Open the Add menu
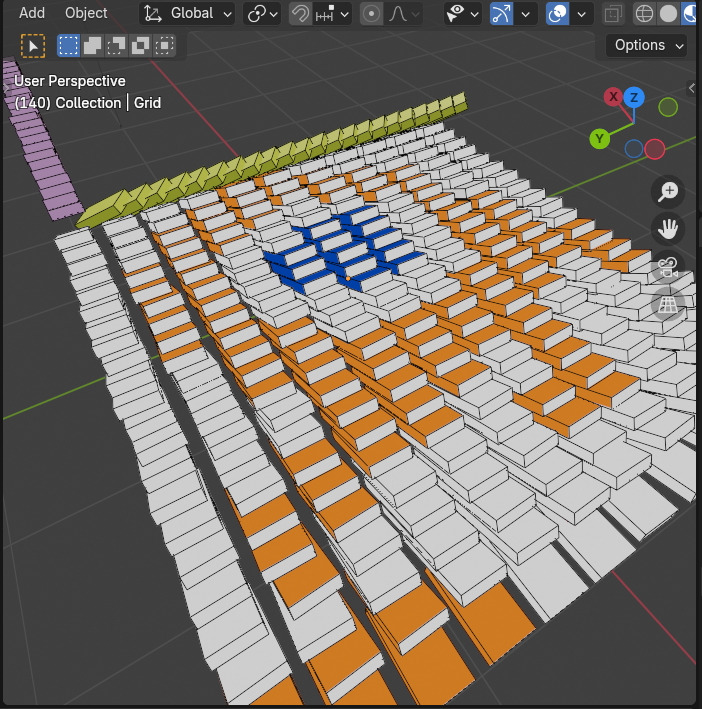 [x=32, y=13]
